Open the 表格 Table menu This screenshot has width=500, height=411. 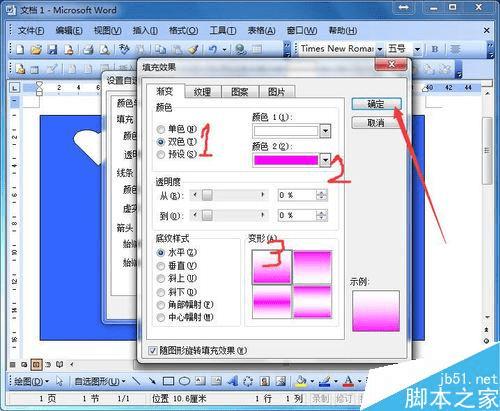261,31
